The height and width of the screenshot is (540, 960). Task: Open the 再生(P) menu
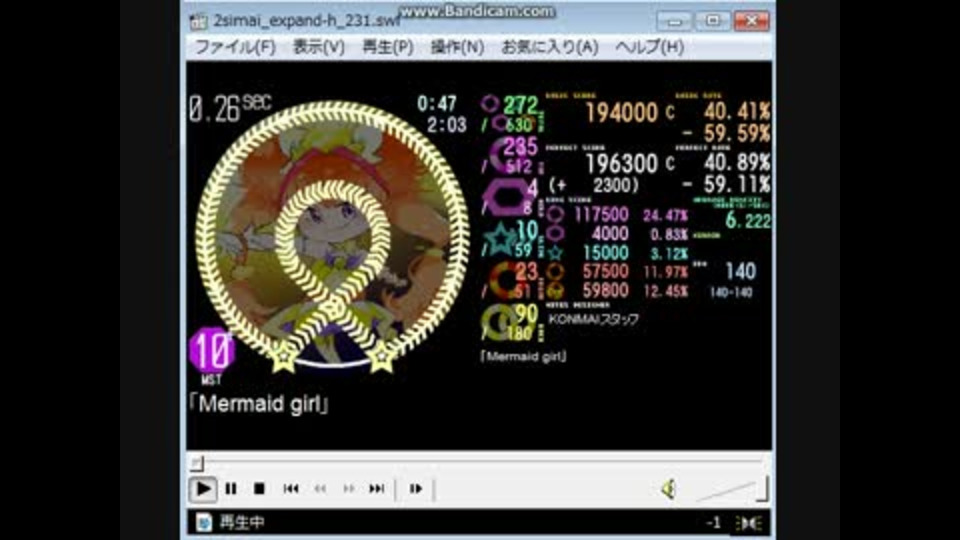click(388, 47)
